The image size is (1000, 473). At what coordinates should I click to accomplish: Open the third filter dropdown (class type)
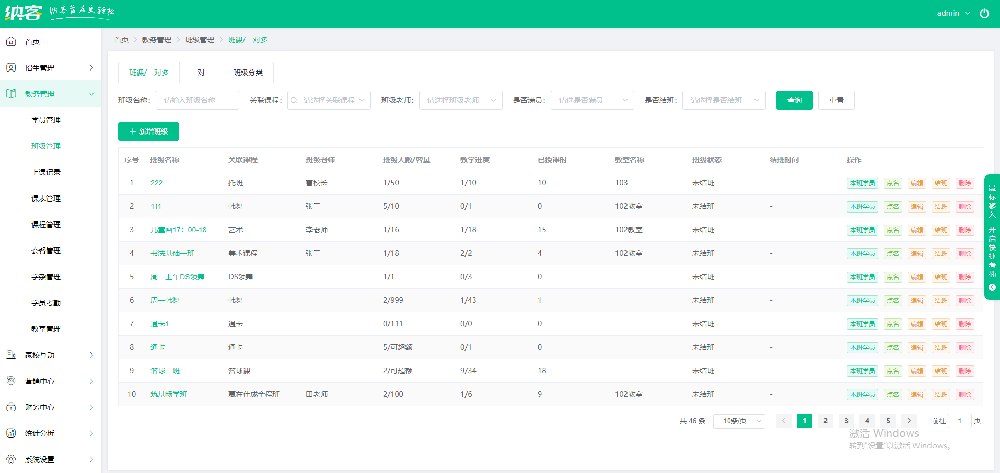[x=460, y=101]
